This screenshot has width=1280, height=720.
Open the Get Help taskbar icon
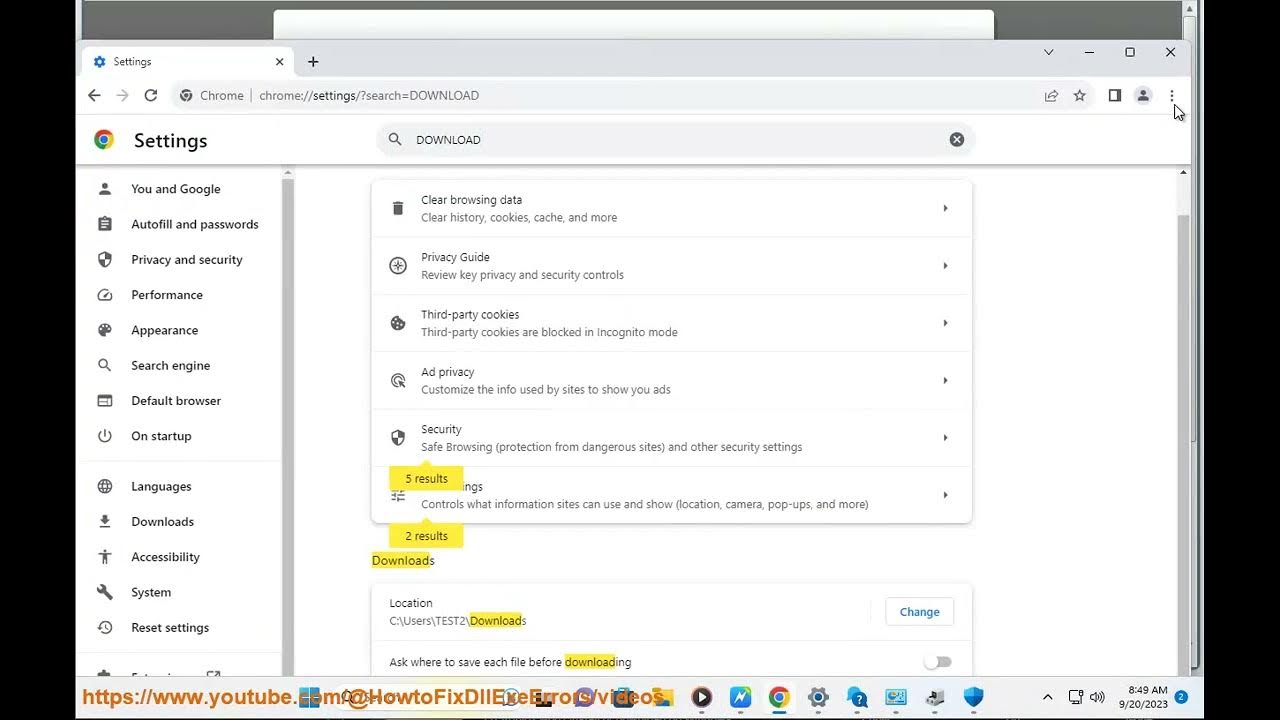pyautogui.click(x=857, y=697)
